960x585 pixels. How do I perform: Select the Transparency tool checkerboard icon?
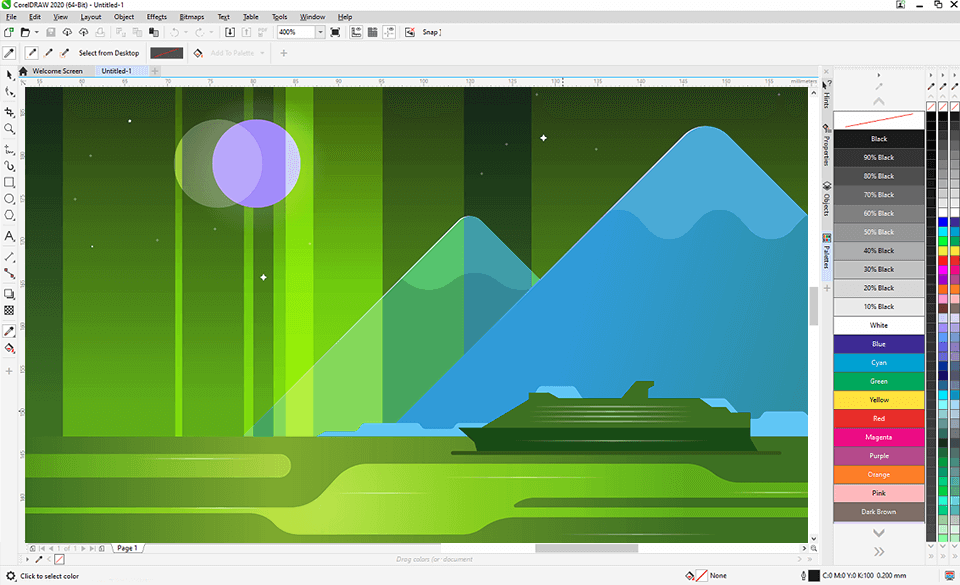(x=10, y=311)
